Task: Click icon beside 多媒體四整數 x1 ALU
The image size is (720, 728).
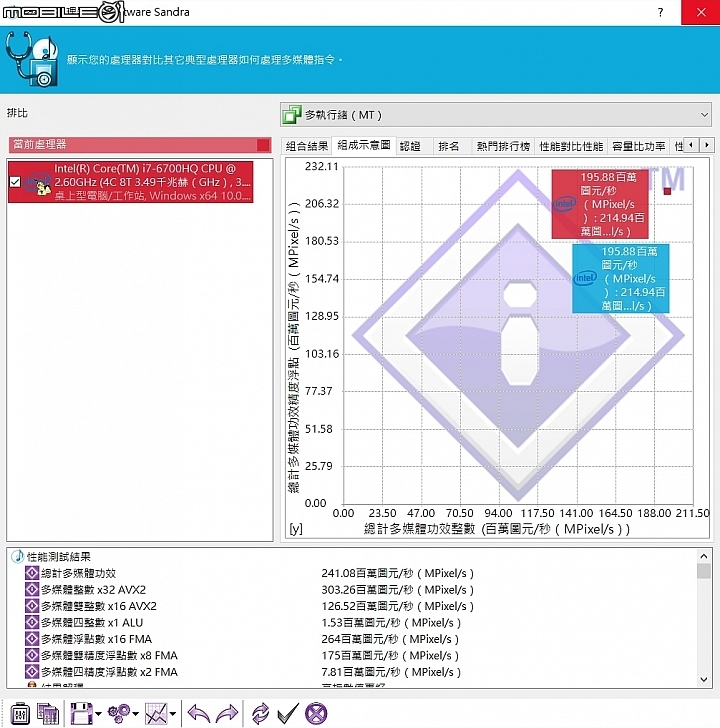Action: pos(32,622)
